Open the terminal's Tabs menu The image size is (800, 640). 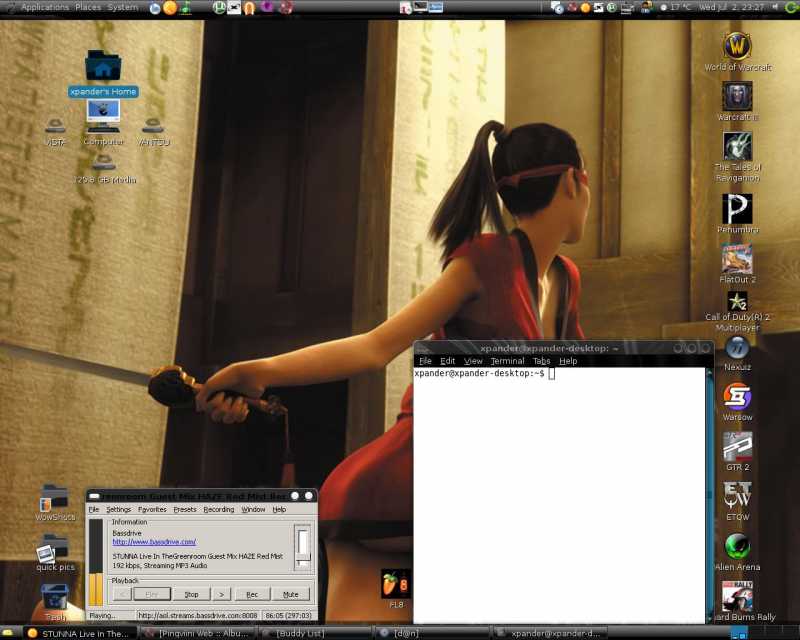coord(541,361)
